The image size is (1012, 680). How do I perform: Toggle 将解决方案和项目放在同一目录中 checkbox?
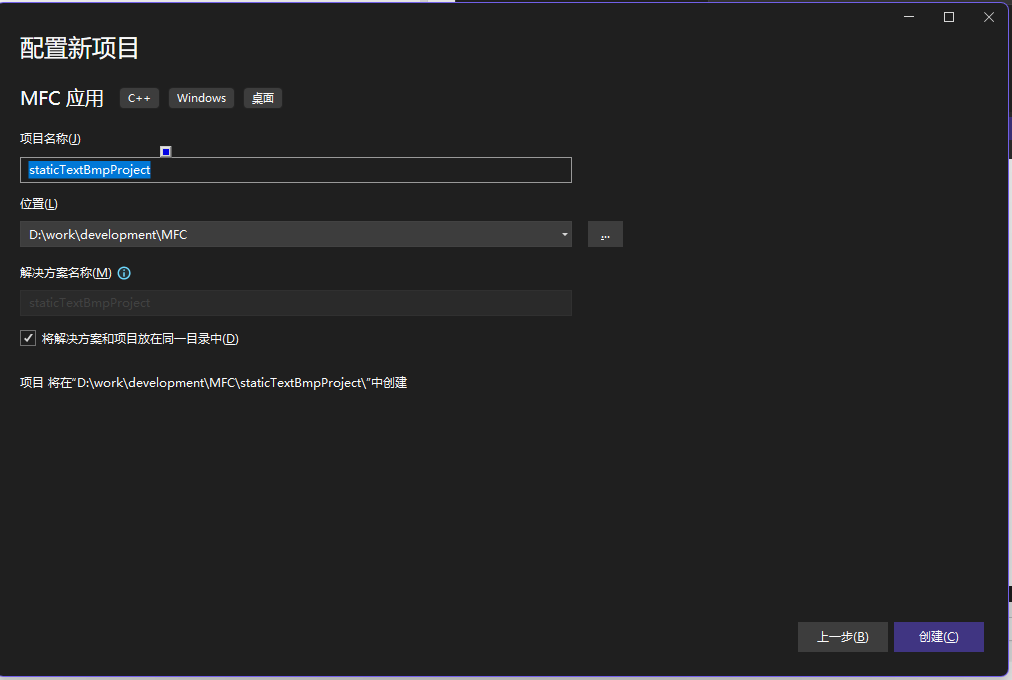pos(28,339)
